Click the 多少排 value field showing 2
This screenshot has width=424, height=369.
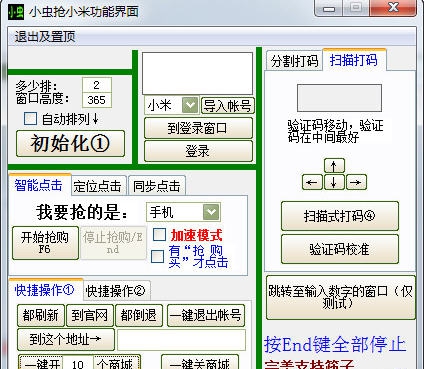(97, 85)
